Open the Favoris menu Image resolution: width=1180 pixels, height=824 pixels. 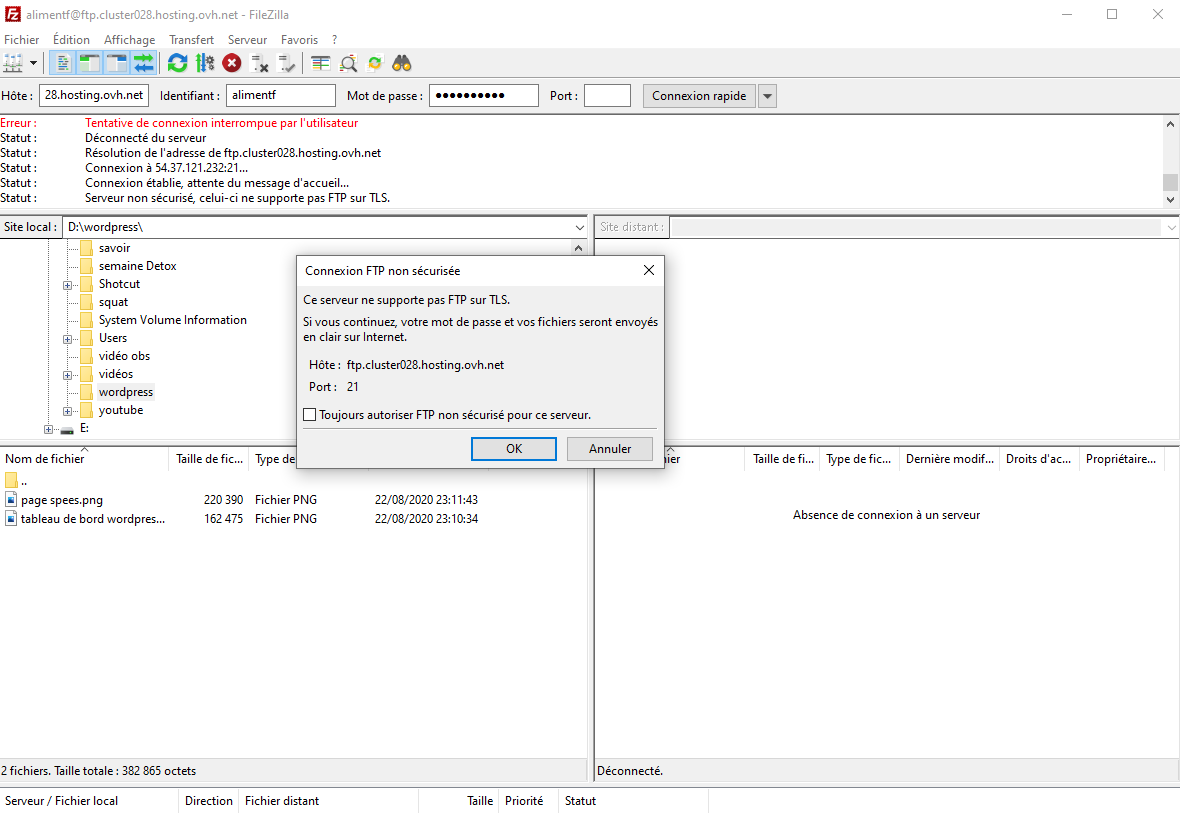coord(299,40)
